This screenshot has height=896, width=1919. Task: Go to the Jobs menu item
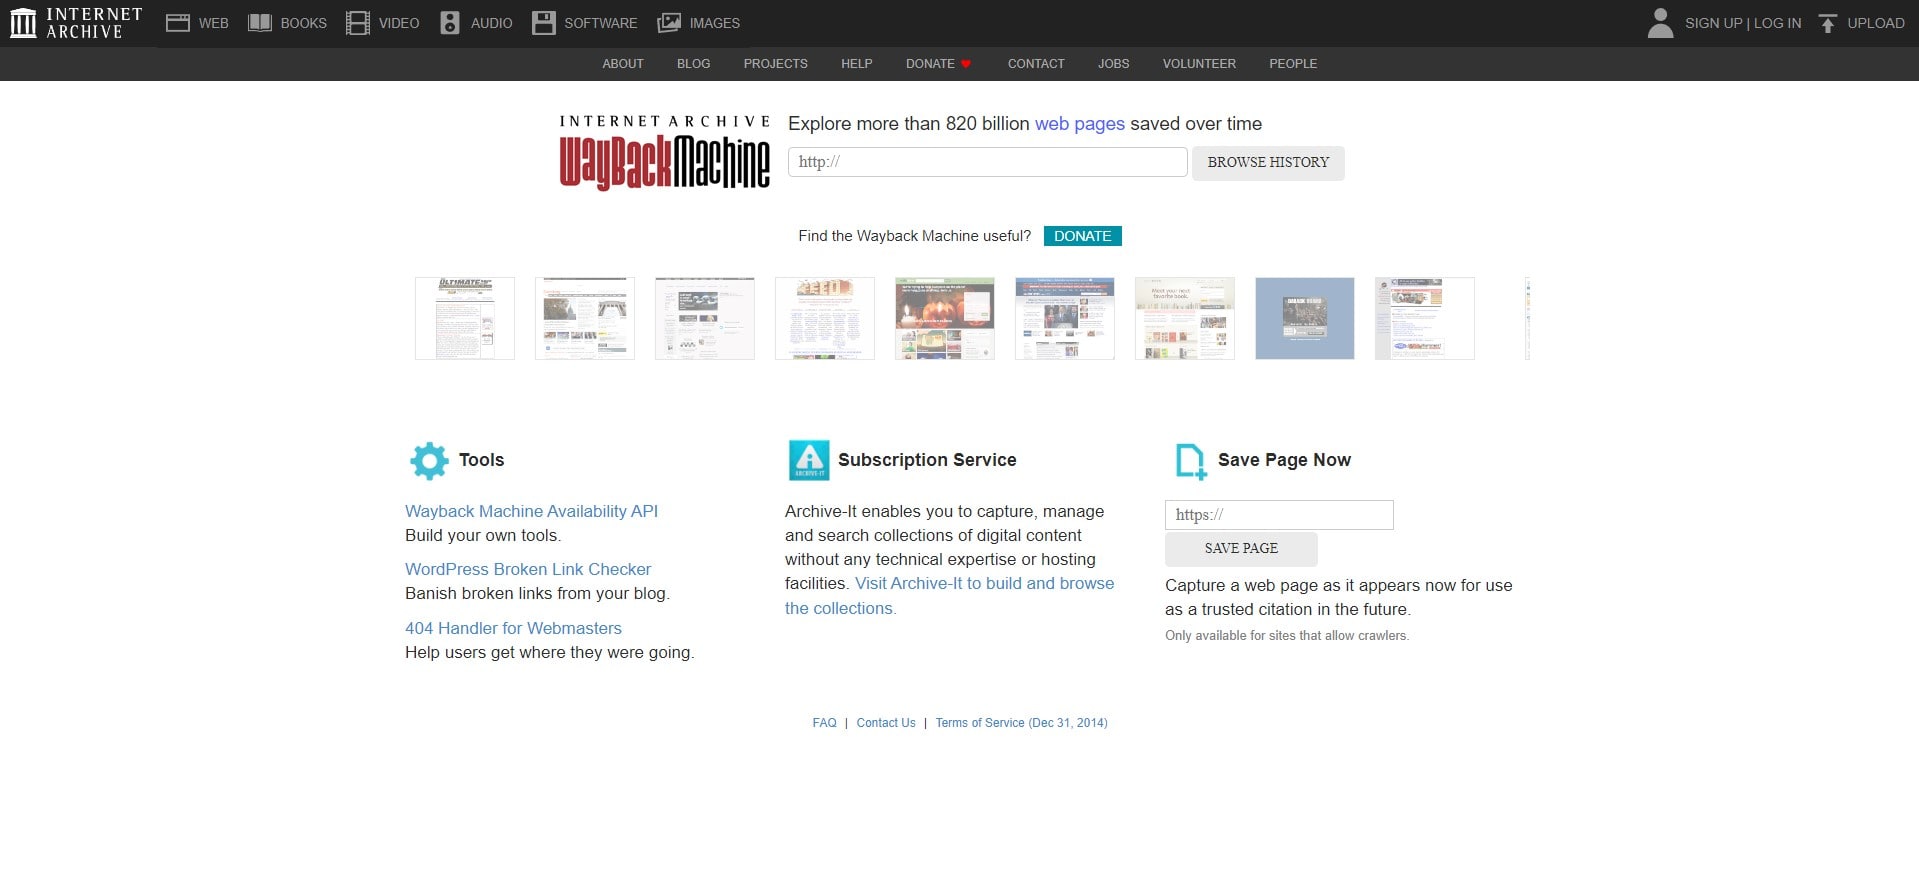click(x=1113, y=64)
